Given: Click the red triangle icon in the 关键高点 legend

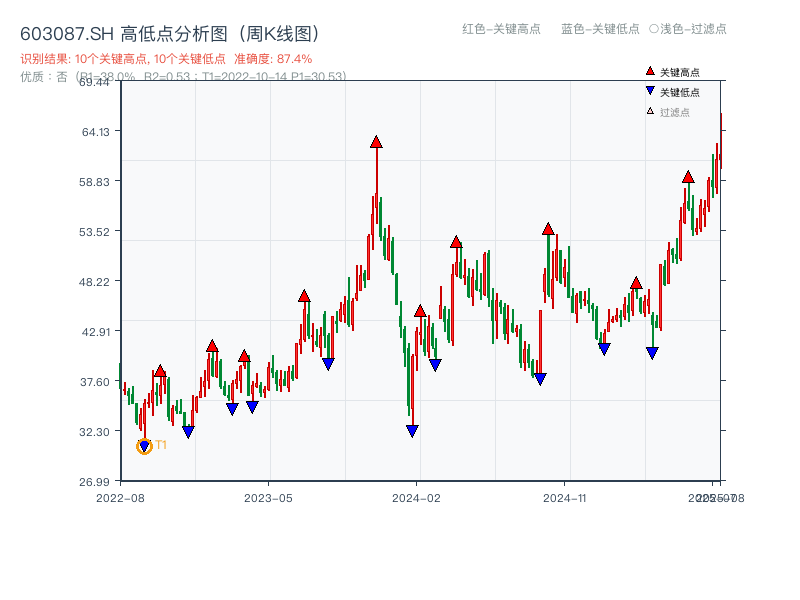Looking at the screenshot, I should tap(650, 71).
